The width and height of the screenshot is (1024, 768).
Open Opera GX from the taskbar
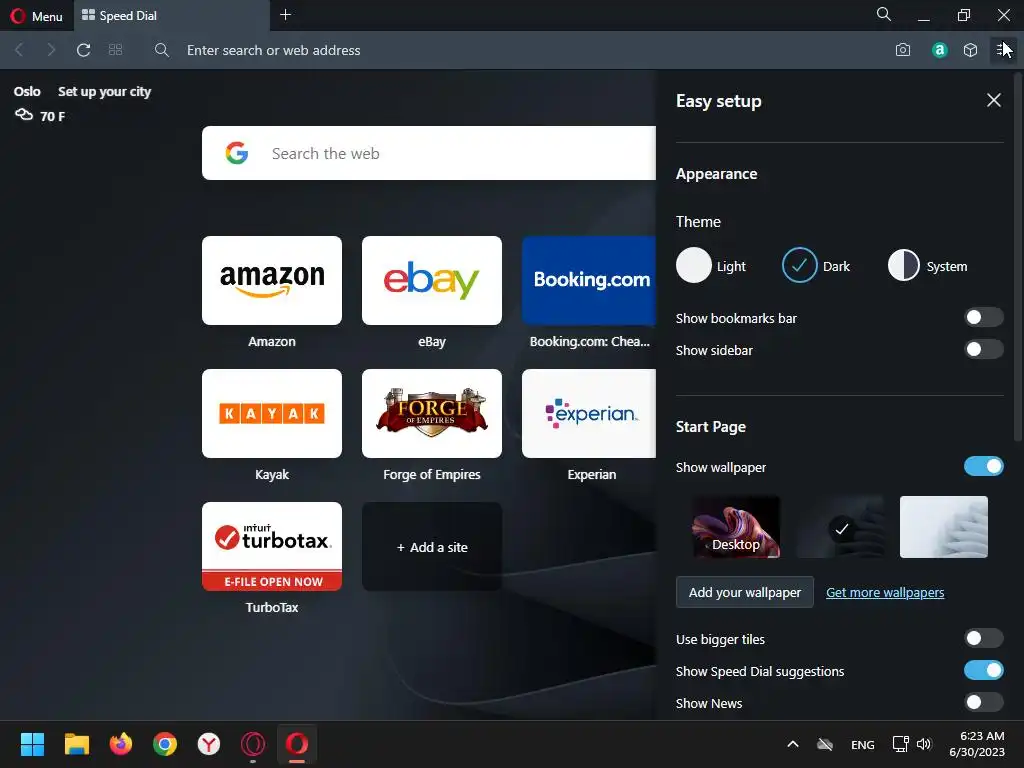[253, 744]
